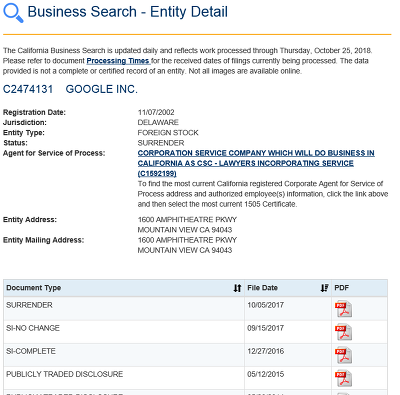Click the Entity Type label
Image resolution: width=400 pixels, height=395 pixels.
point(24,133)
